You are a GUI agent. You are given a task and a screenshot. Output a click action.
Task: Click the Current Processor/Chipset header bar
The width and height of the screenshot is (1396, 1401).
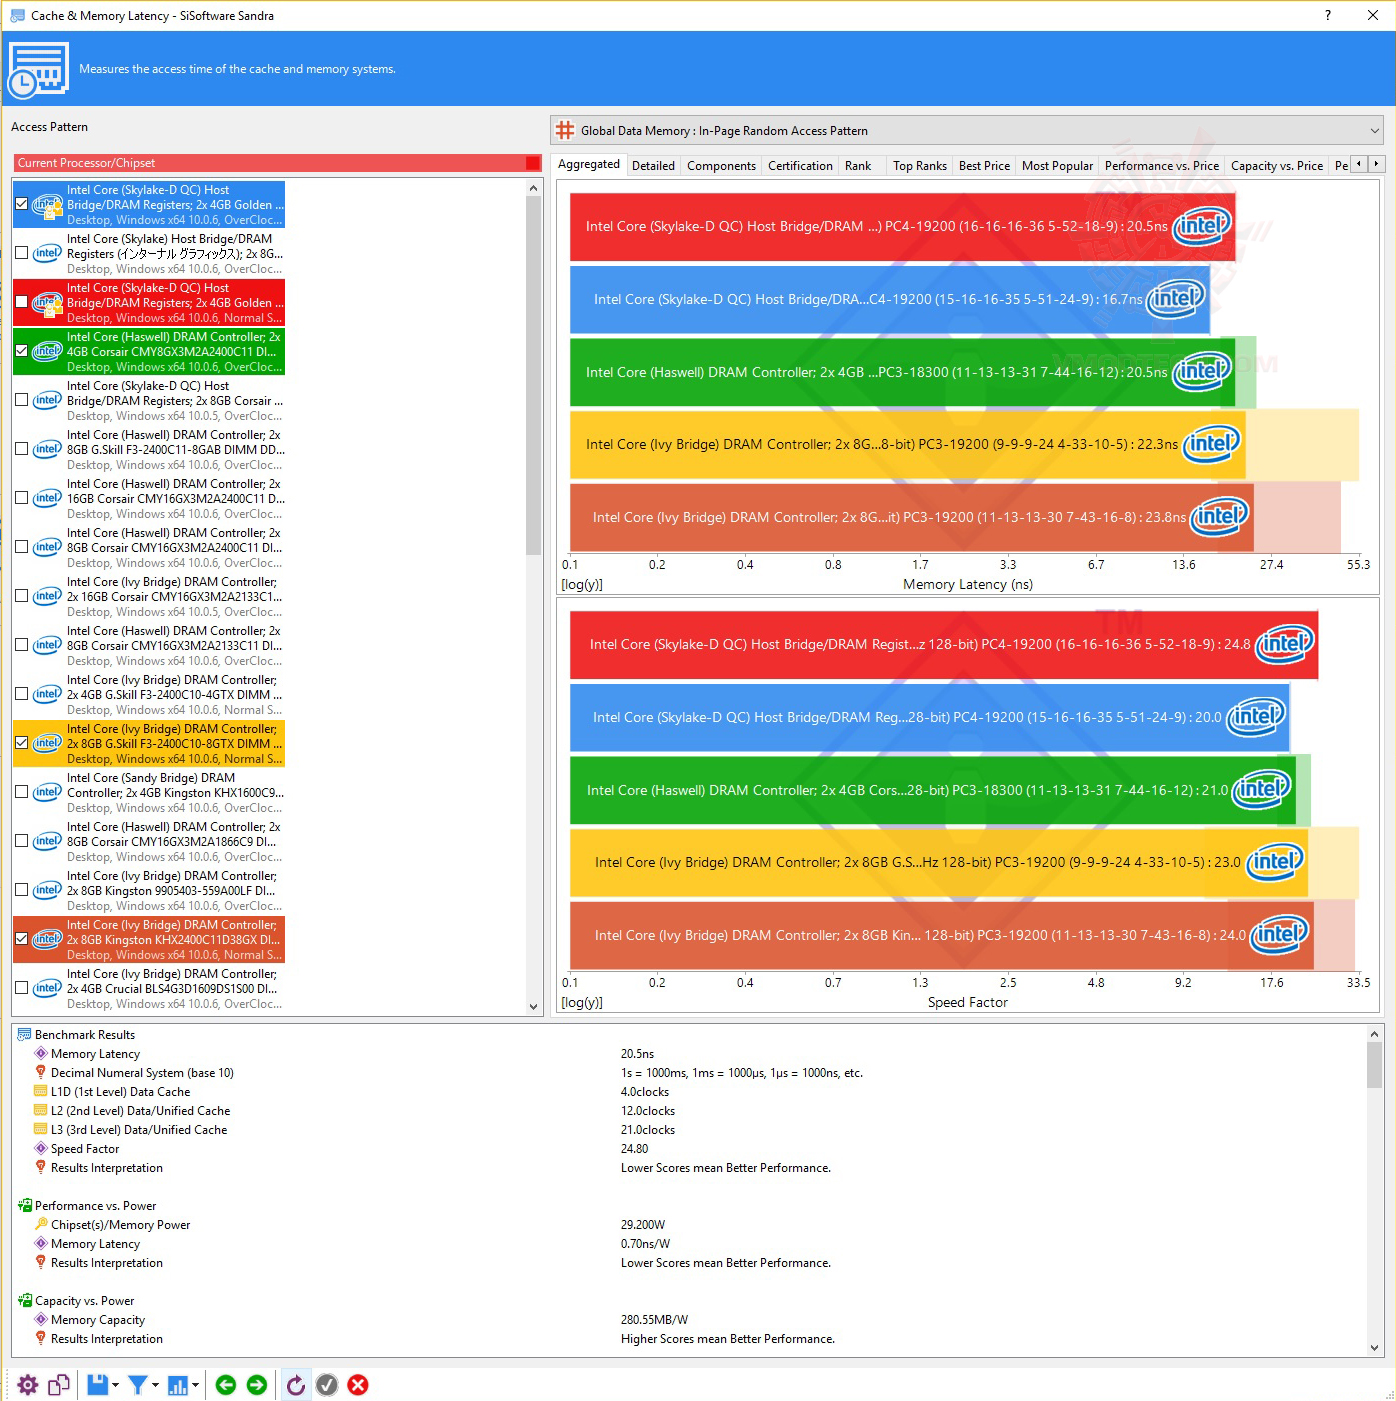pos(278,163)
